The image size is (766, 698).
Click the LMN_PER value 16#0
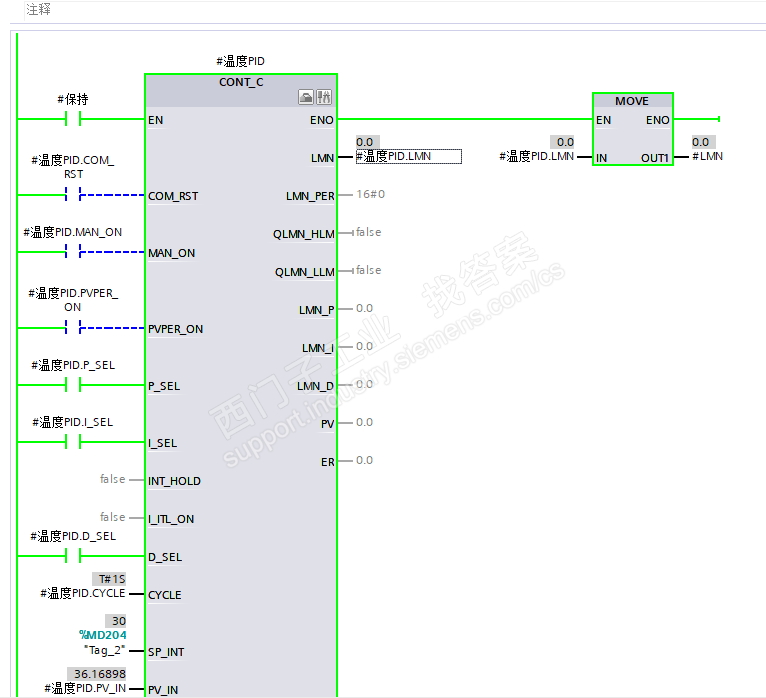click(370, 194)
